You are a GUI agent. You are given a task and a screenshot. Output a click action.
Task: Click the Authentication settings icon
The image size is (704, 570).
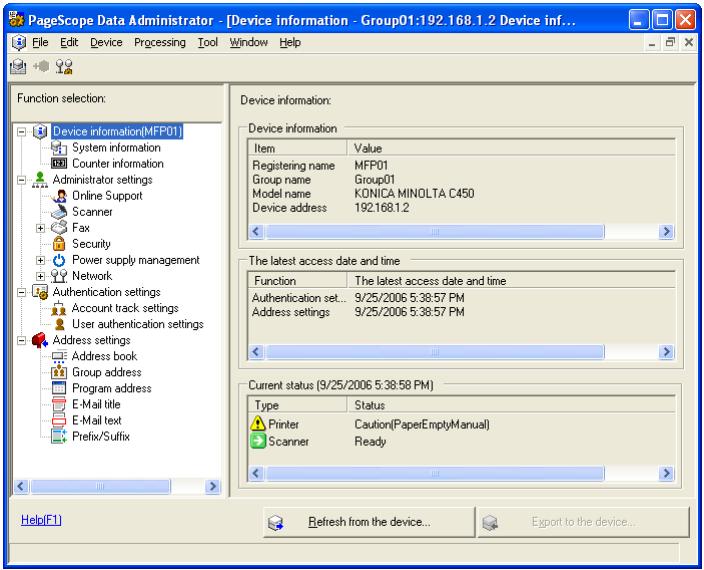(x=40, y=292)
